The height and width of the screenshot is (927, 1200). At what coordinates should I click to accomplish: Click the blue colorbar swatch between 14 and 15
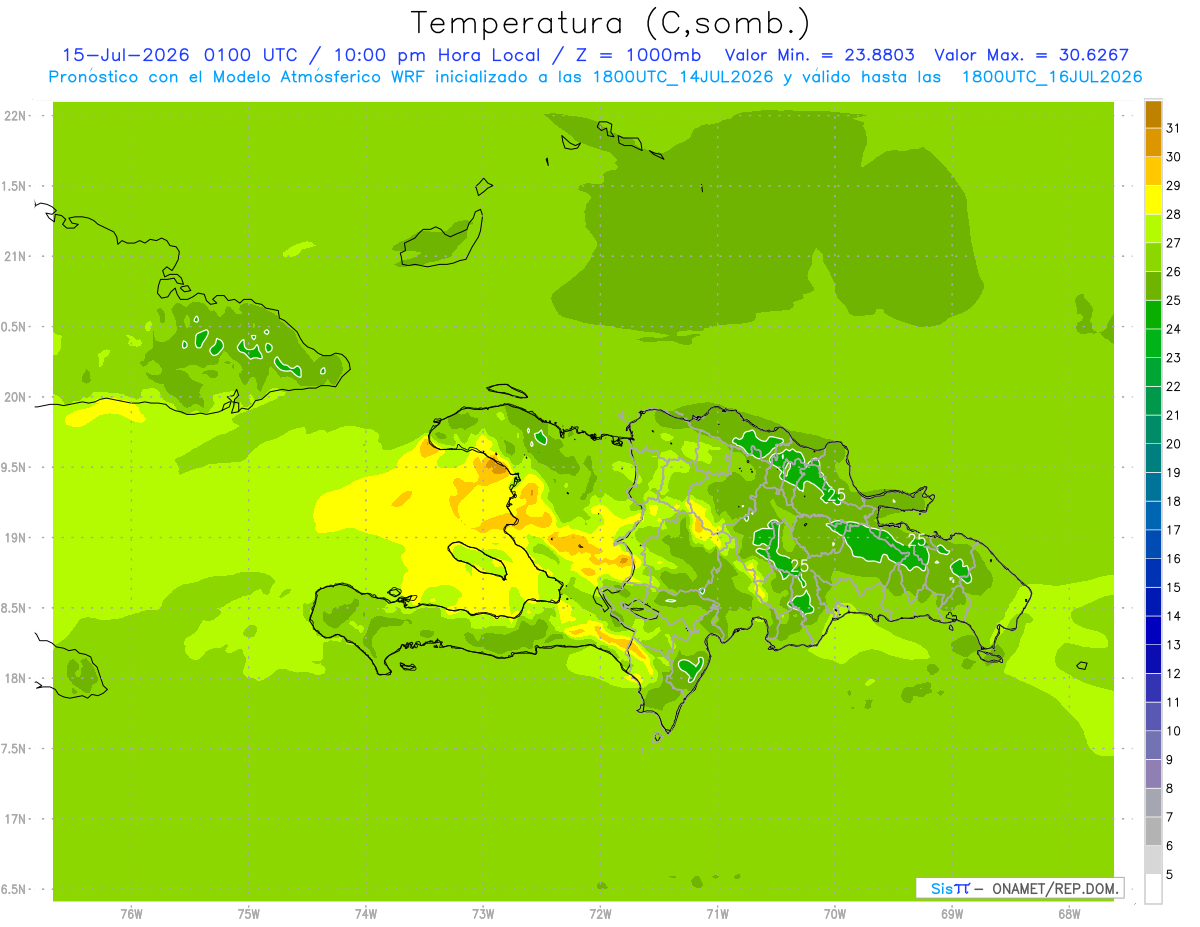[1153, 602]
